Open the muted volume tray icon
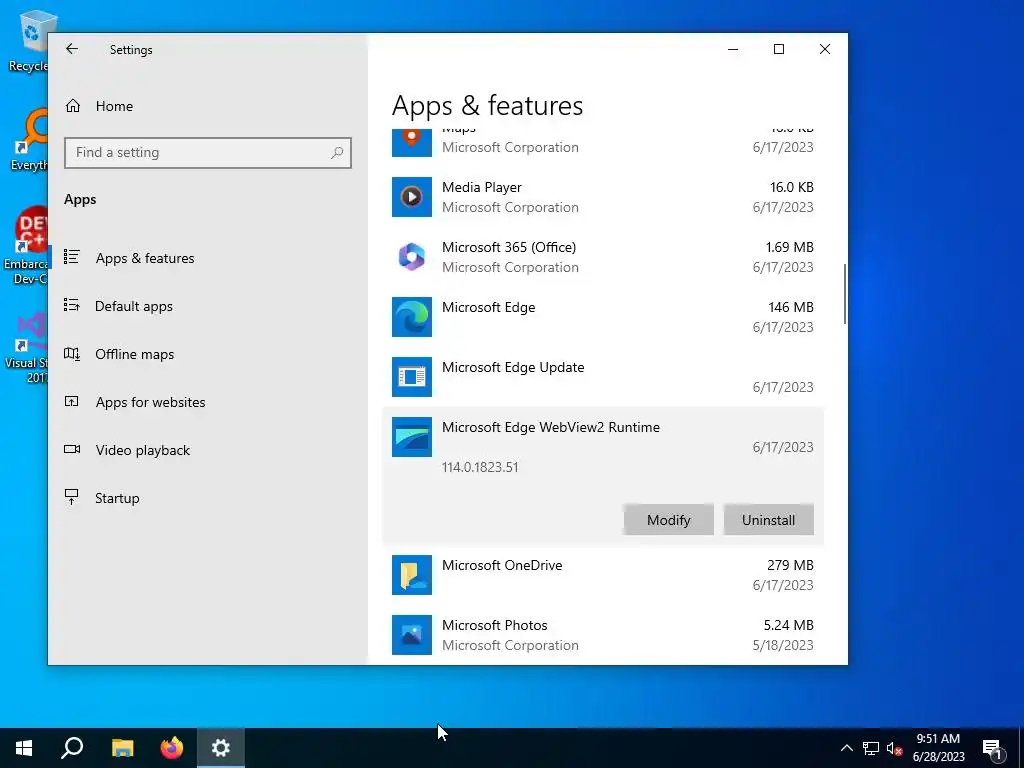Viewport: 1024px width, 768px height. (894, 748)
